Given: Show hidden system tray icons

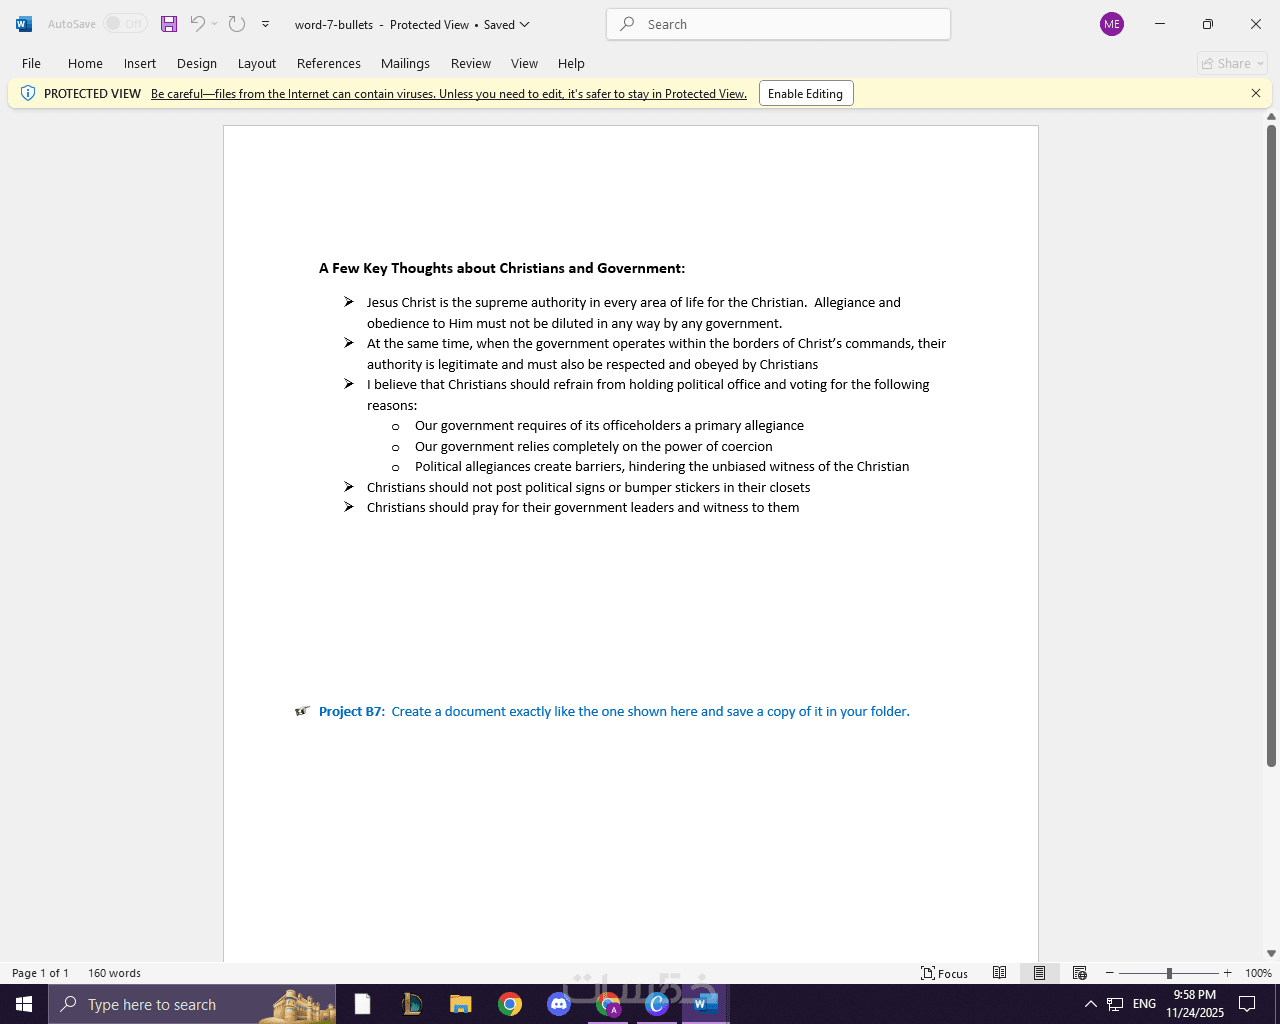Looking at the screenshot, I should 1091,1004.
